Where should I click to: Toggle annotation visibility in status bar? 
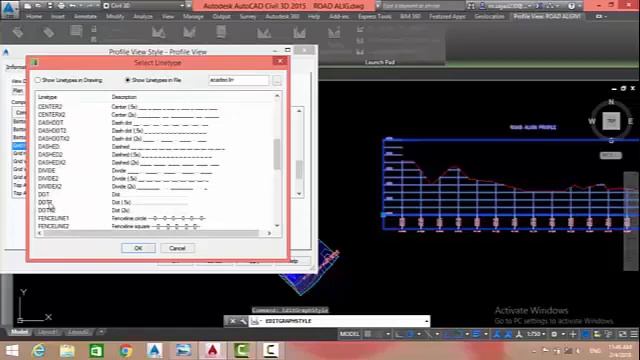[x=497, y=334]
